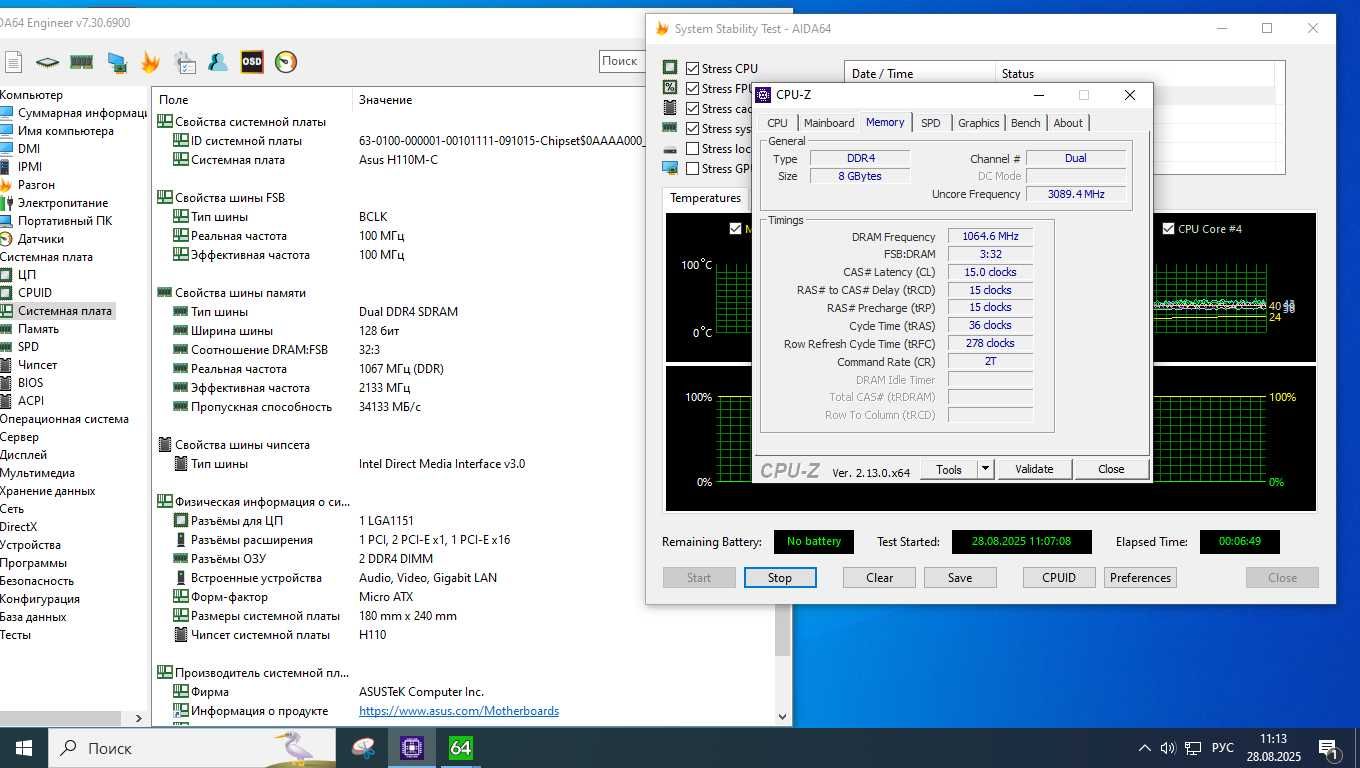Uncheck the Stress FPU checkbox
Viewport: 1360px width, 768px height.
692,89
